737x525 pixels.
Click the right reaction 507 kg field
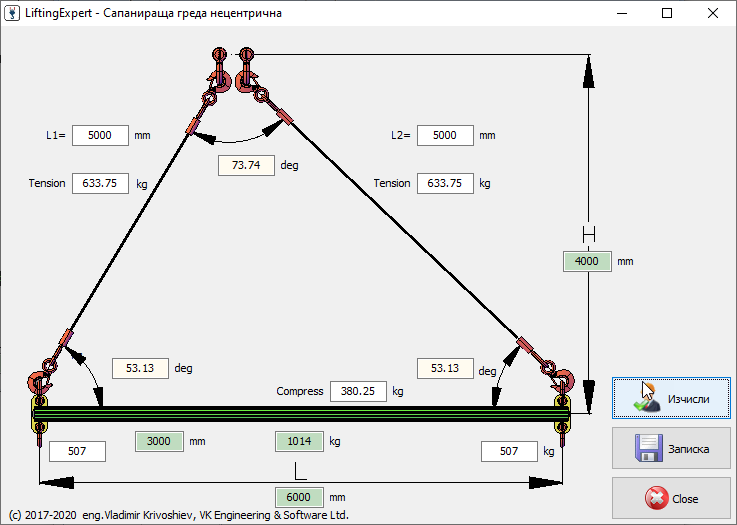(508, 452)
